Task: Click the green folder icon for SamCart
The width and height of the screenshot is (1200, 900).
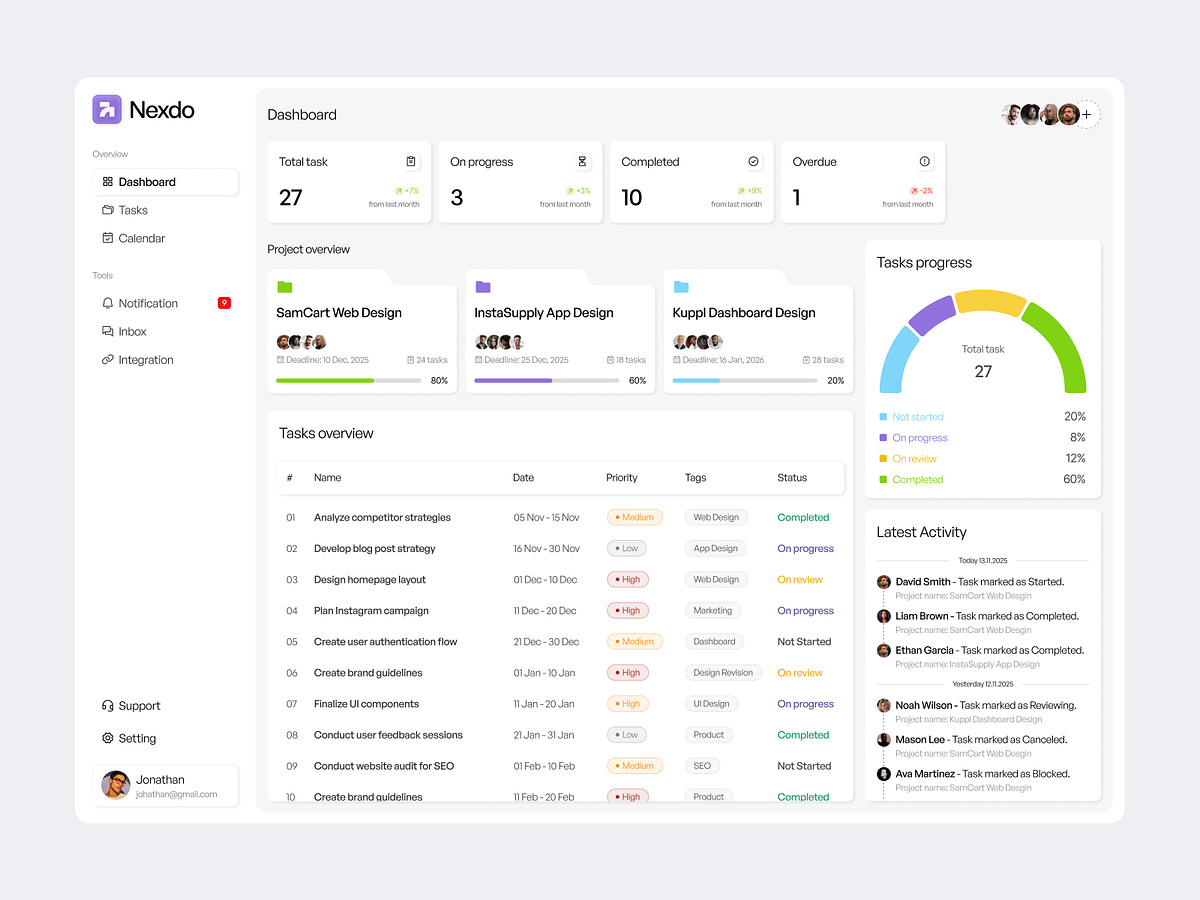Action: [x=285, y=287]
